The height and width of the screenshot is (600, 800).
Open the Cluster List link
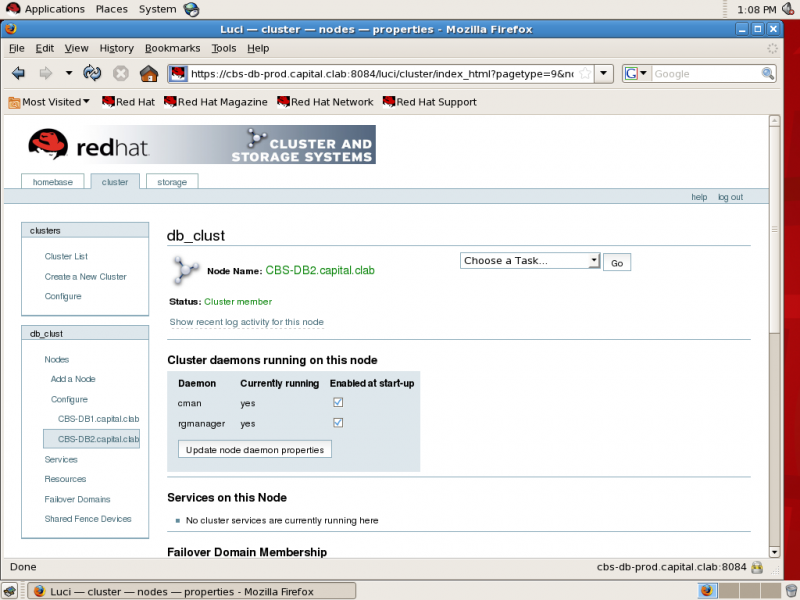click(x=66, y=256)
